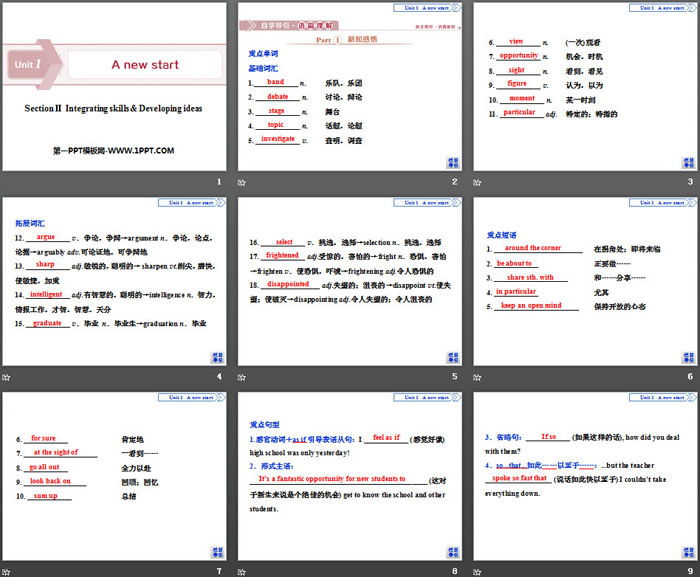The width and height of the screenshot is (700, 577).
Task: Click the slide number 1 label
Action: (x=219, y=182)
